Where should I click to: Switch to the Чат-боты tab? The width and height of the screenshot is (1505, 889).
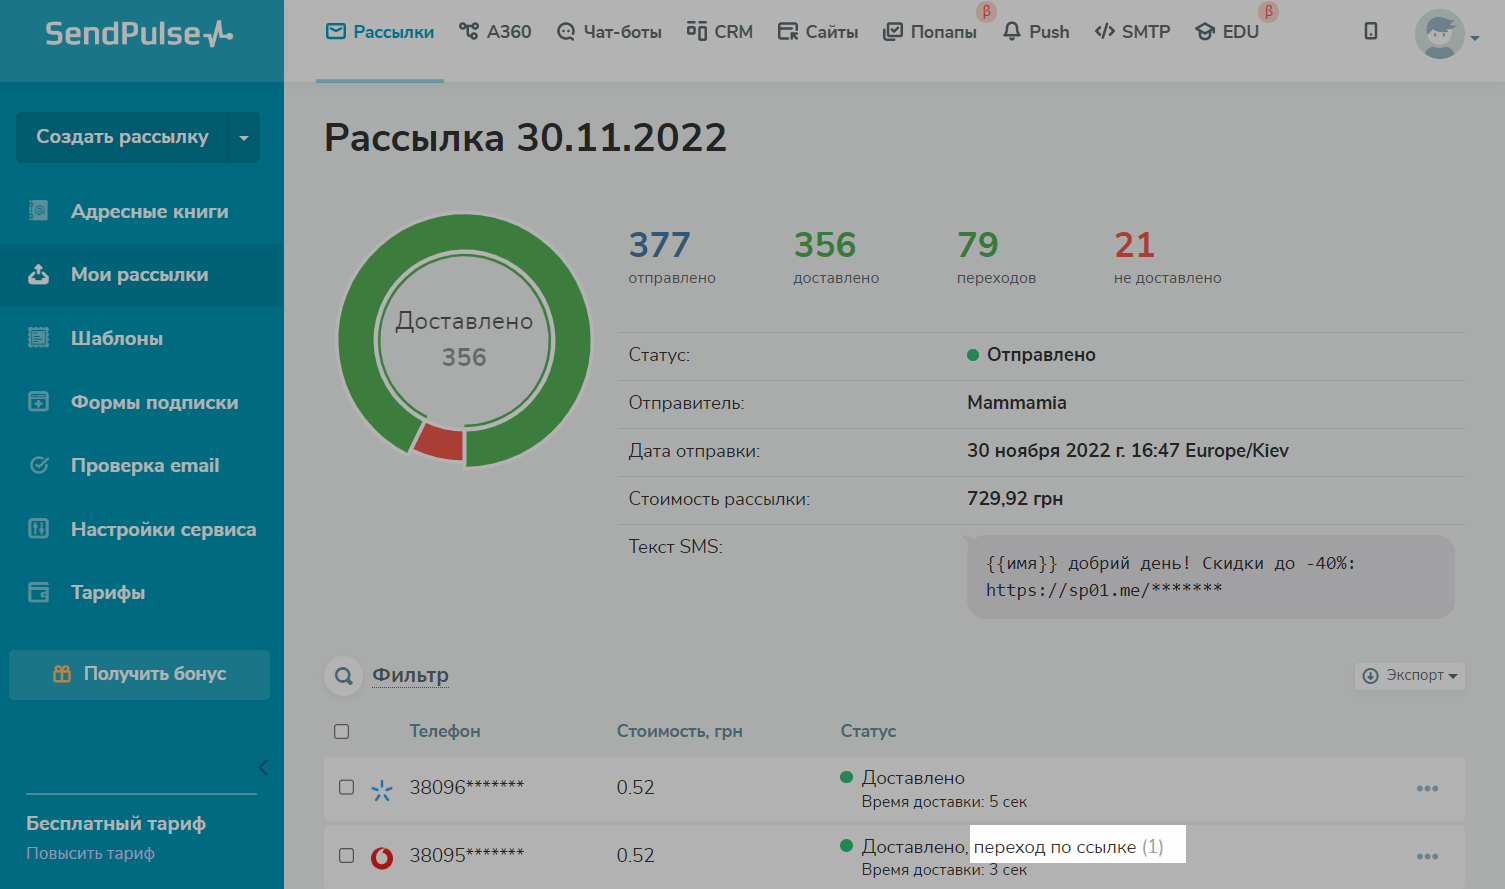click(x=609, y=32)
